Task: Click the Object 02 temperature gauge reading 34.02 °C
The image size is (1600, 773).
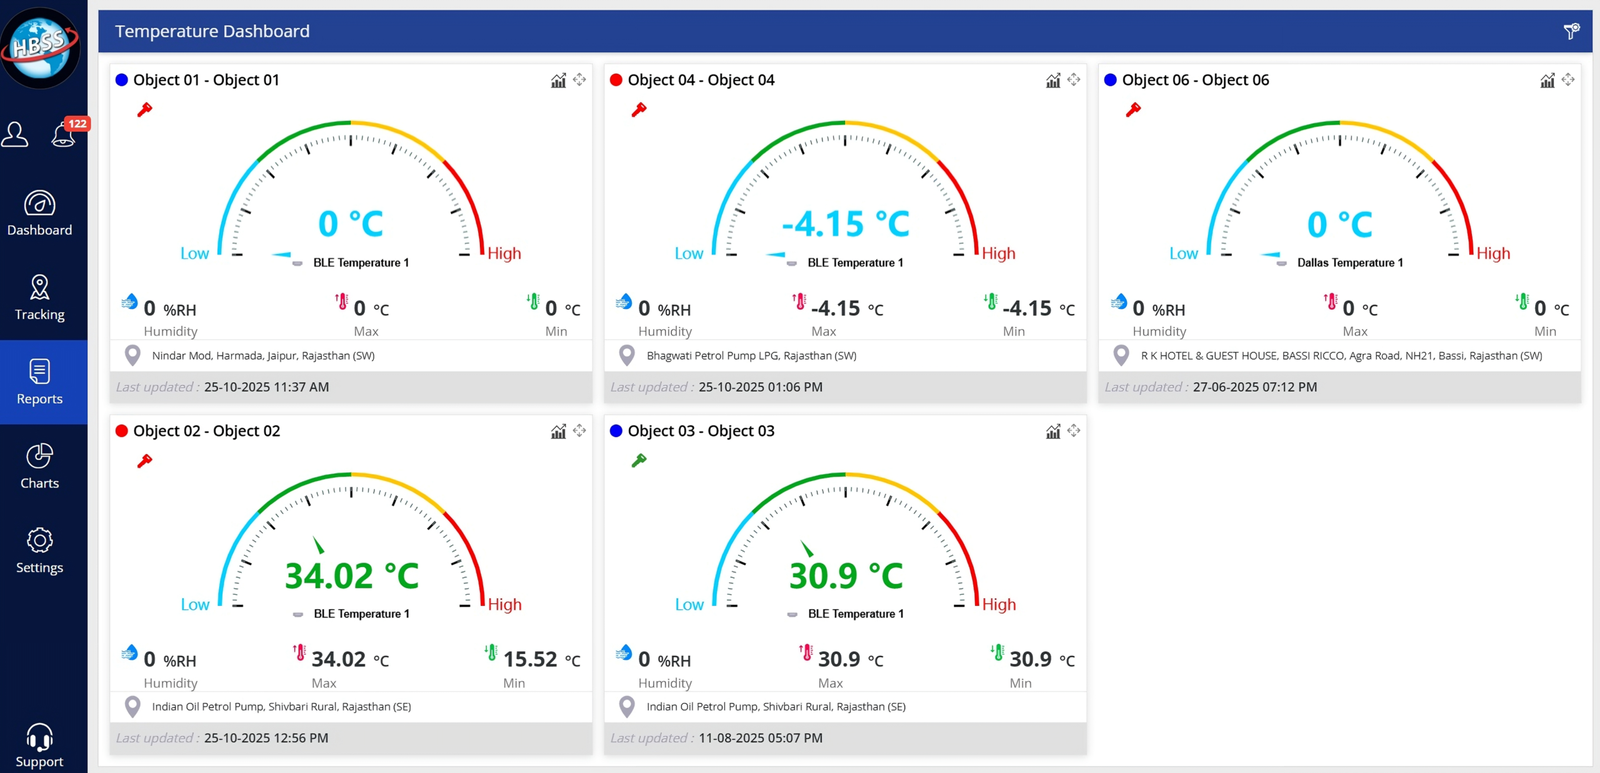Action: coord(351,575)
